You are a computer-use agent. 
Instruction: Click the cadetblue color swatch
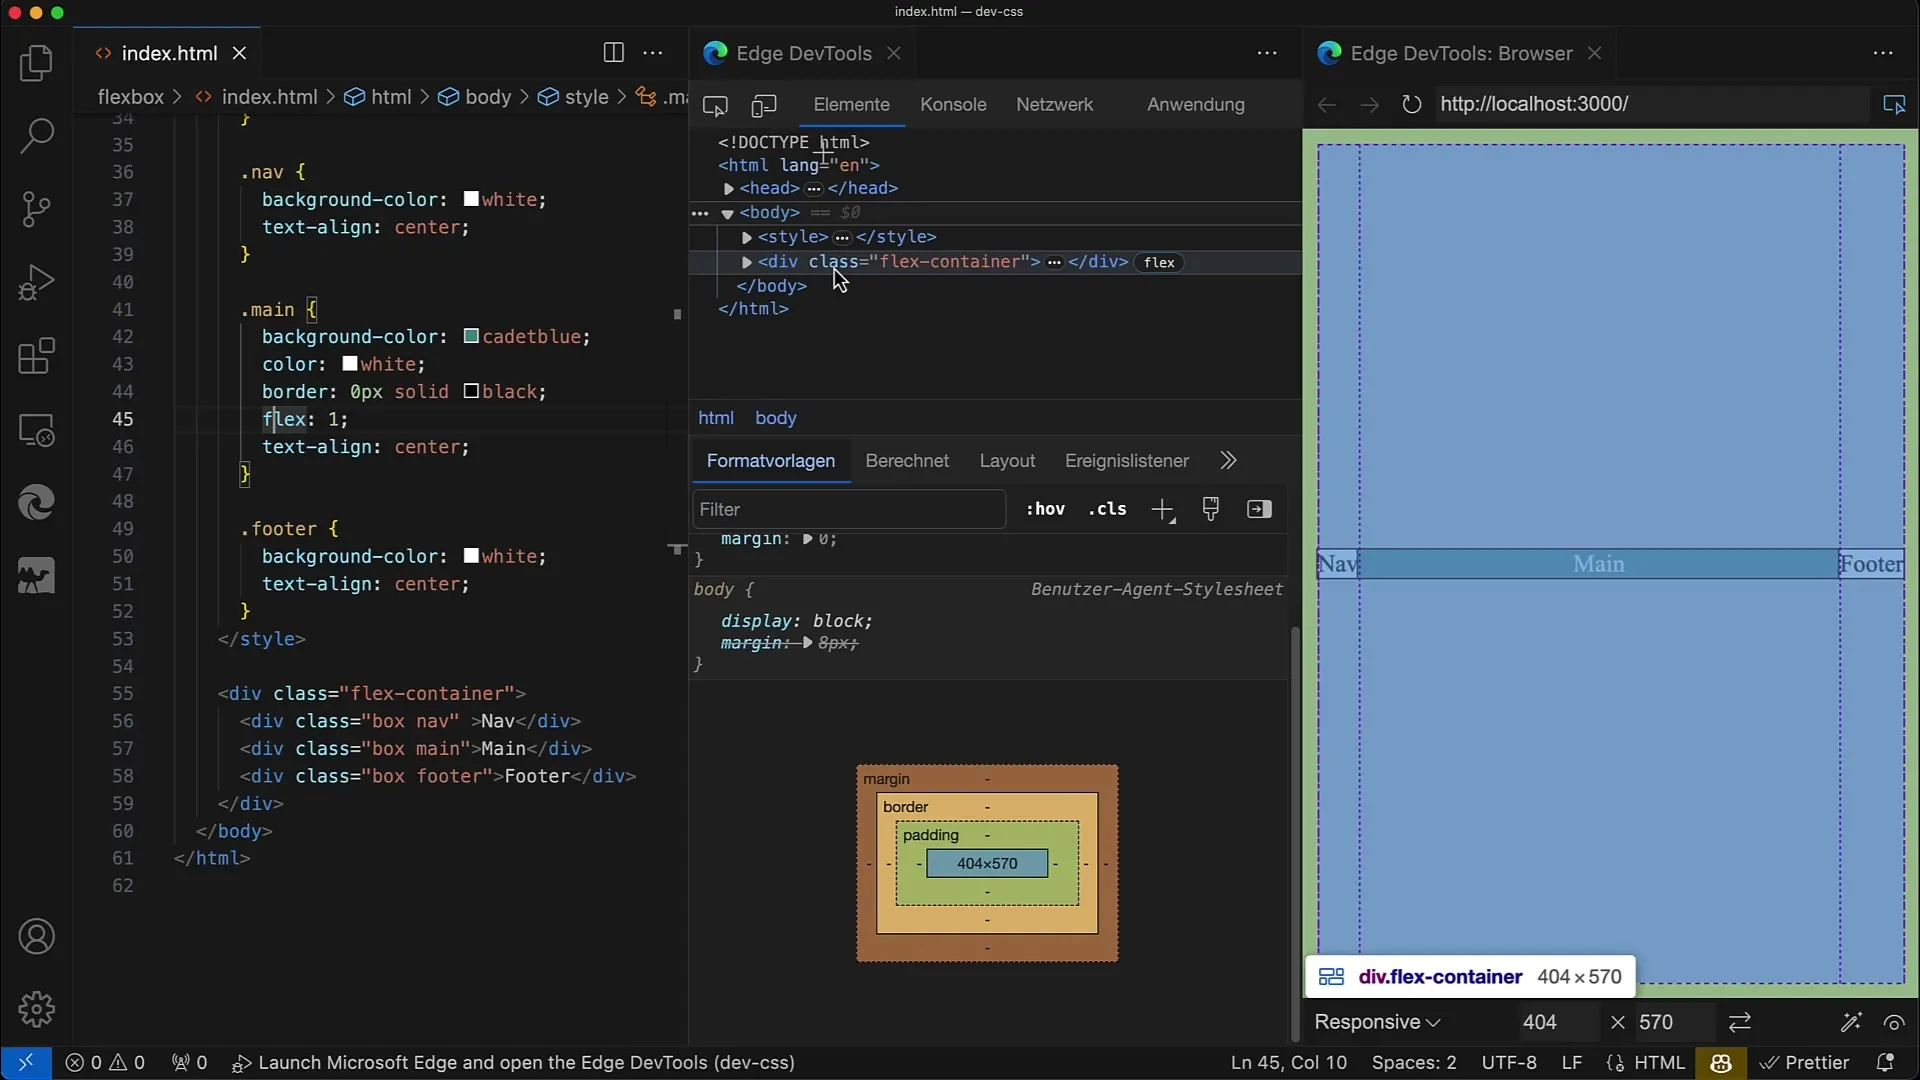tap(471, 337)
